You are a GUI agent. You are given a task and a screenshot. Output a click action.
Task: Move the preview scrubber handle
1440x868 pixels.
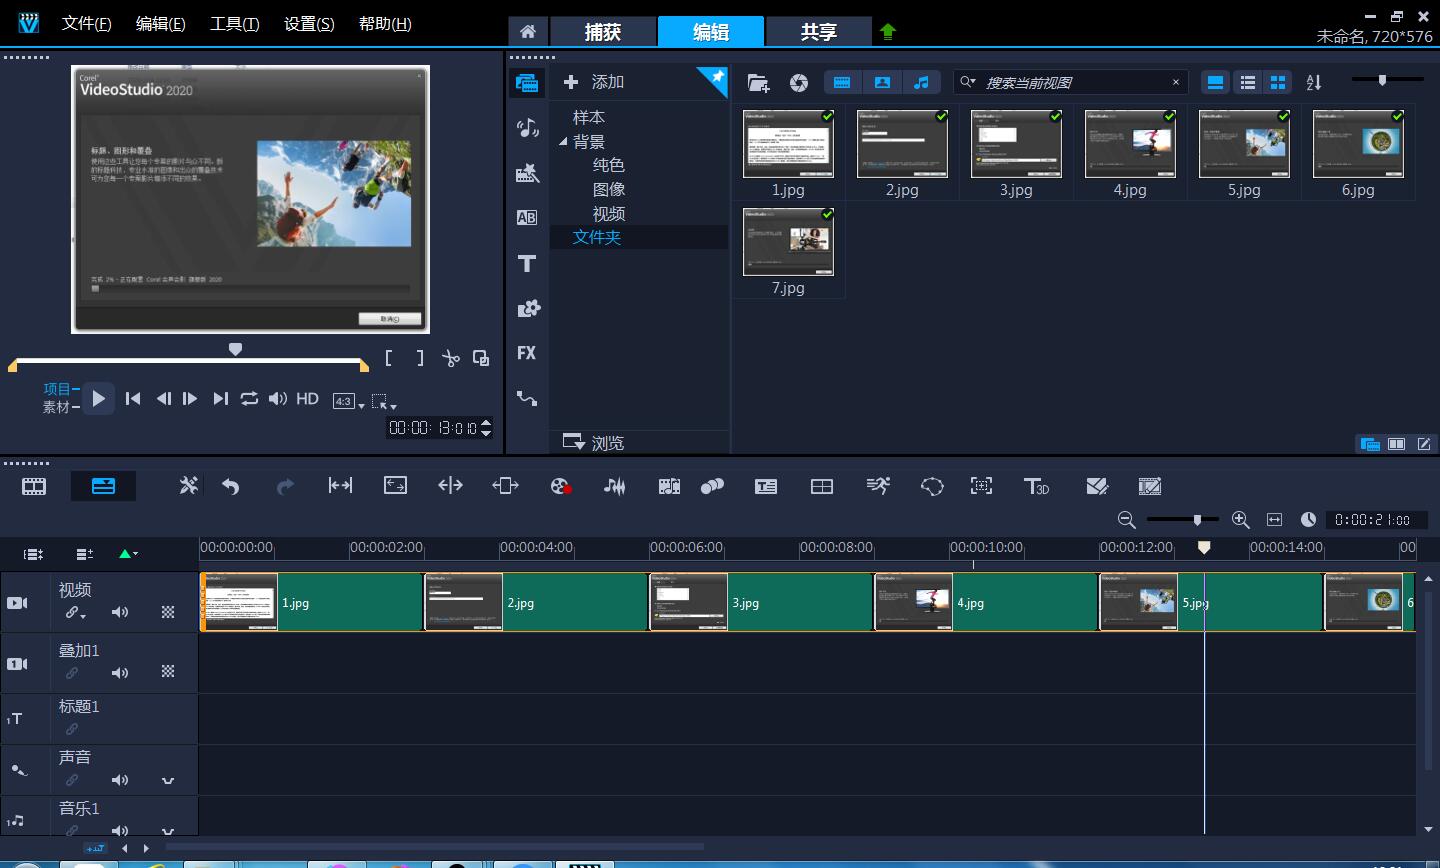235,349
